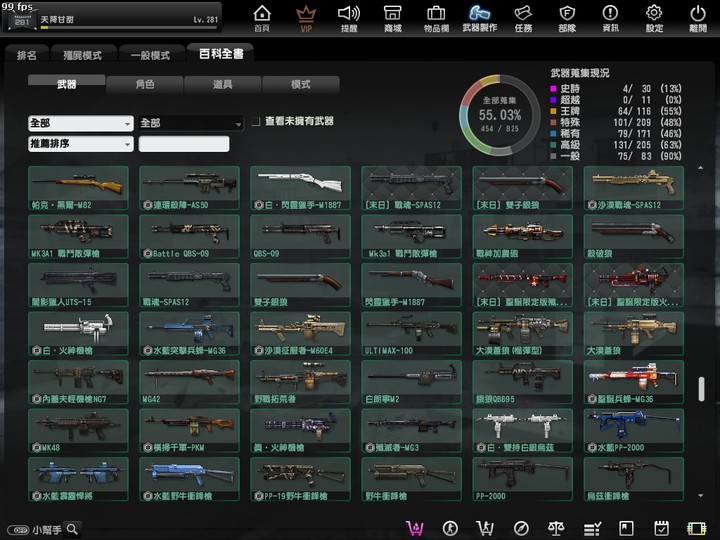Switch to the 殭屍模式 tab

[82, 55]
